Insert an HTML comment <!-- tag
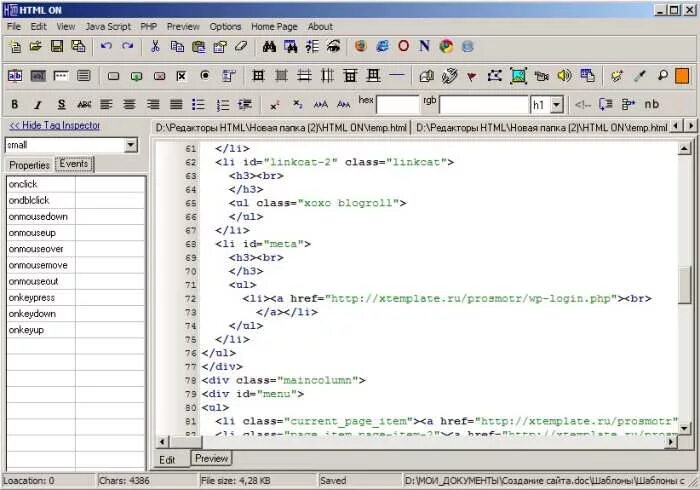The width and height of the screenshot is (700, 490). tap(583, 105)
